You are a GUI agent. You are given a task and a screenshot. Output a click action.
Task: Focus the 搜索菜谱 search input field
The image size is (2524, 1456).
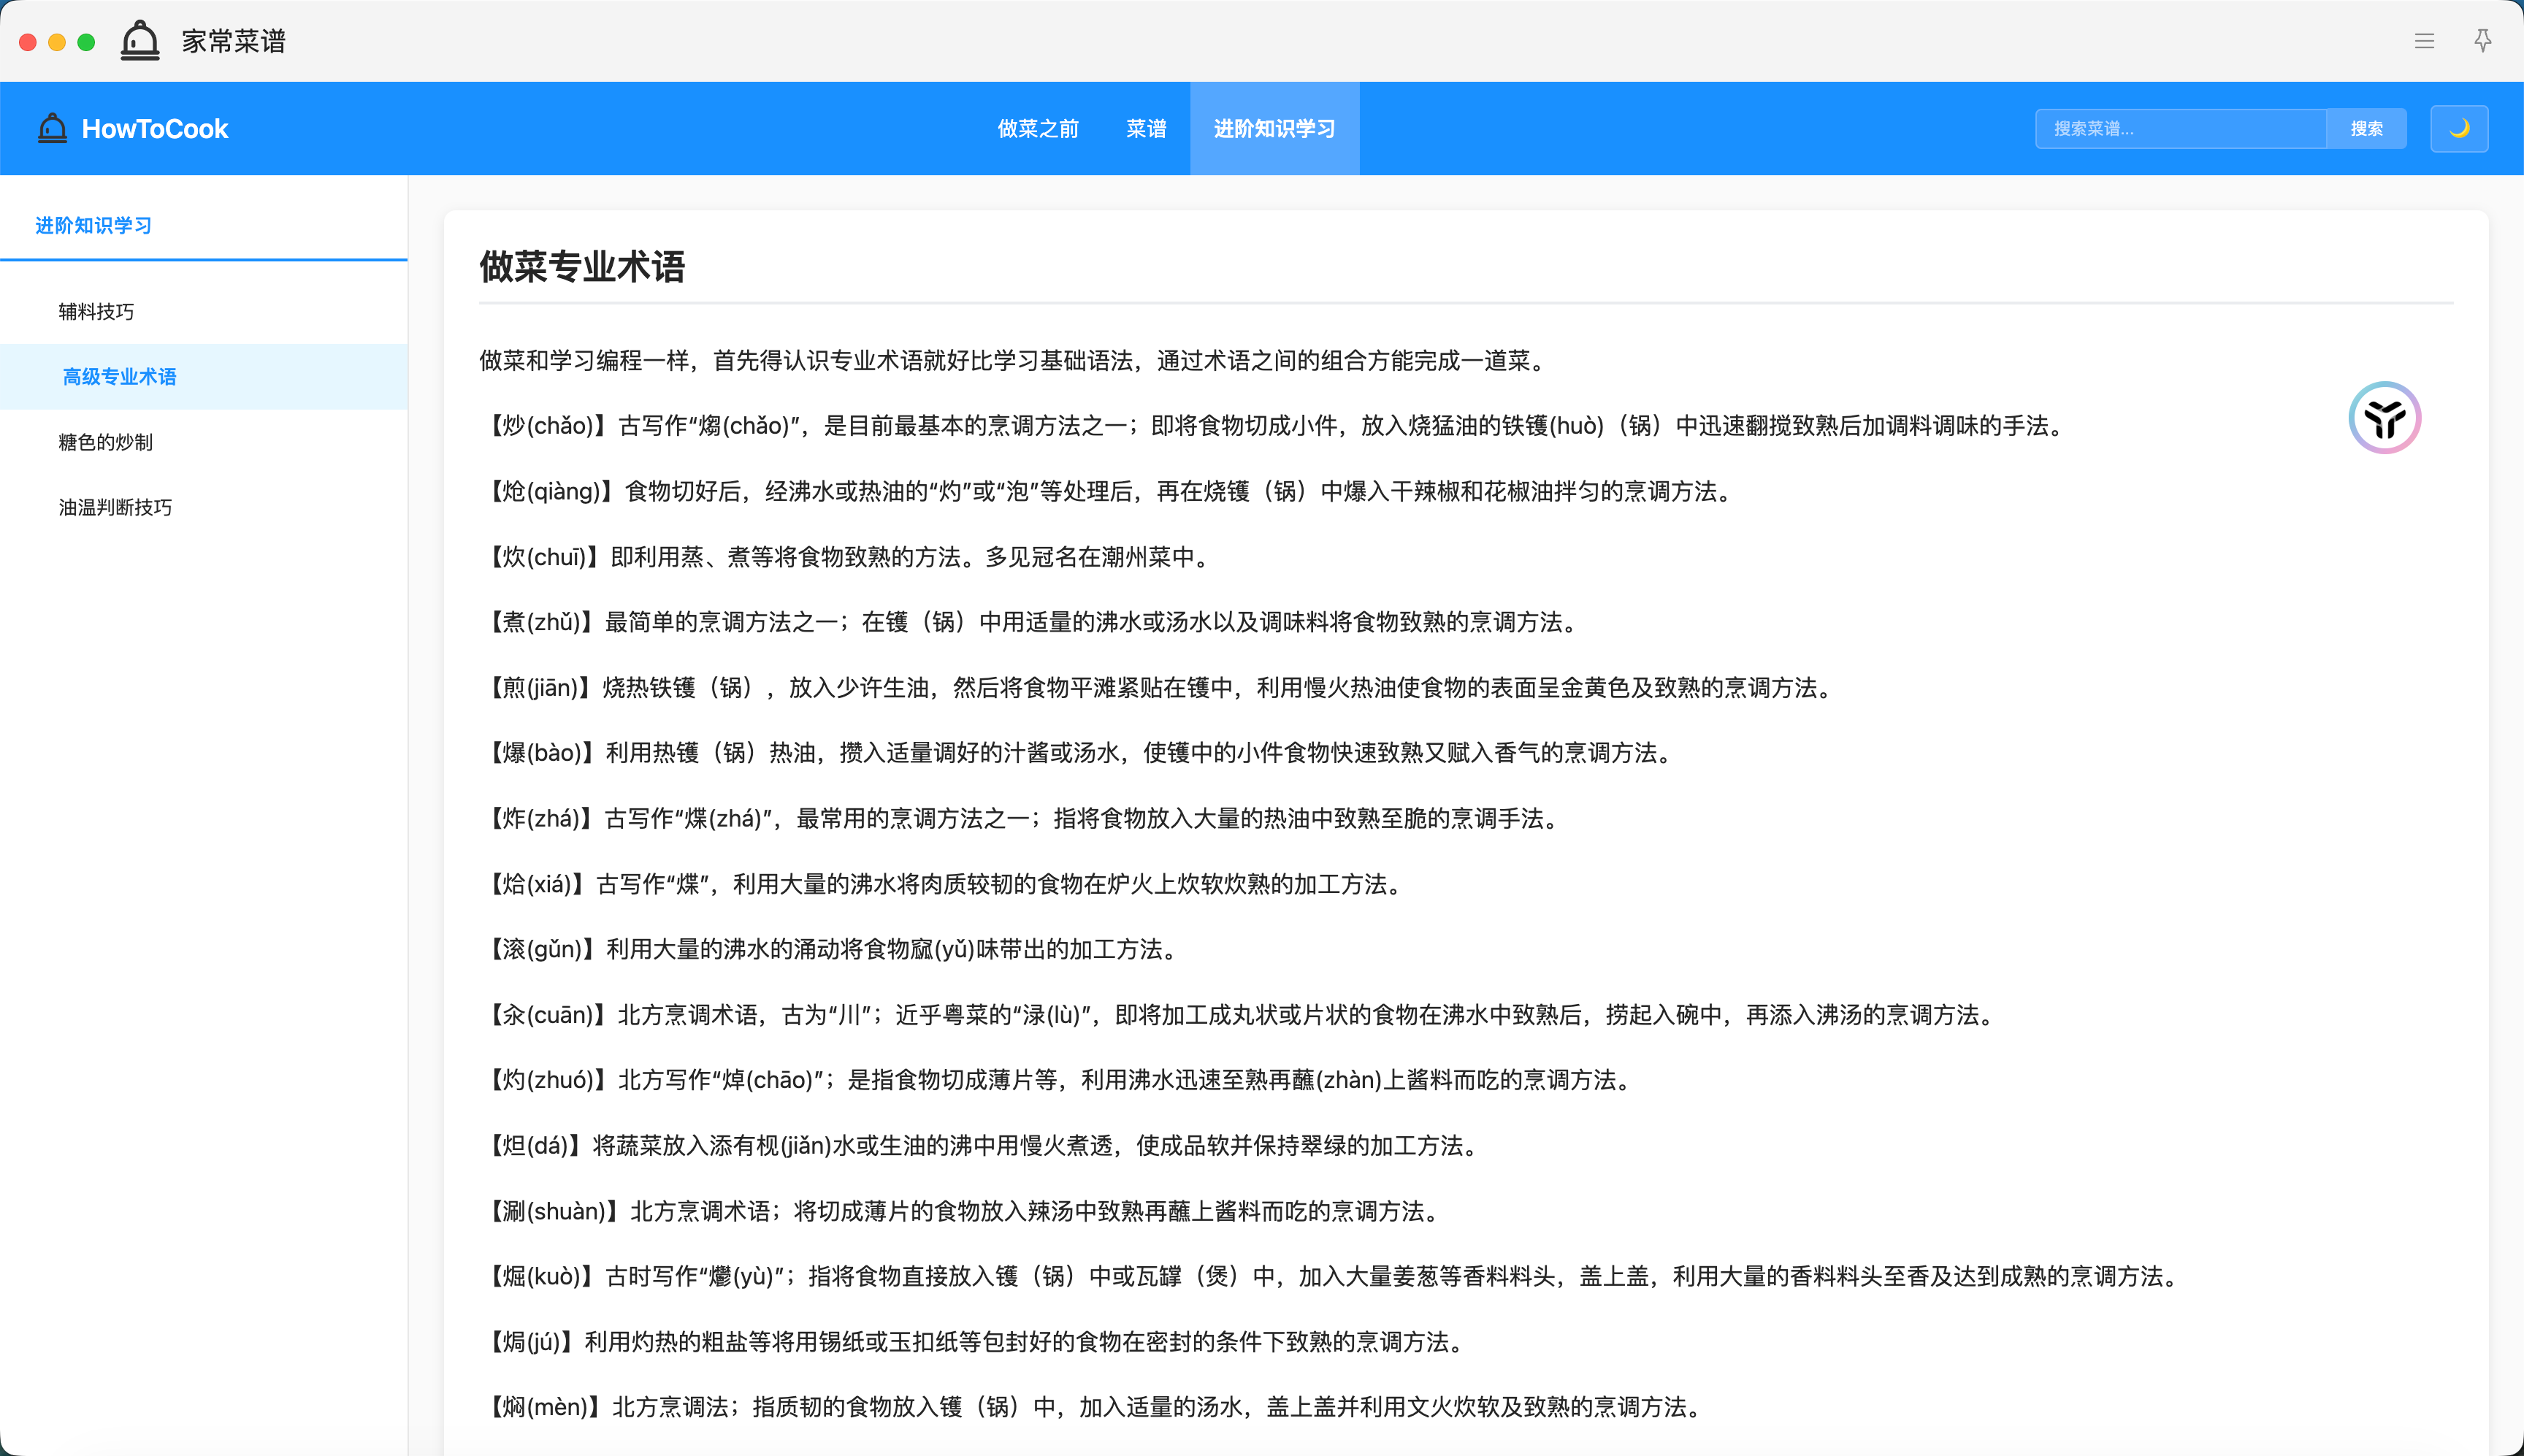(x=2180, y=128)
